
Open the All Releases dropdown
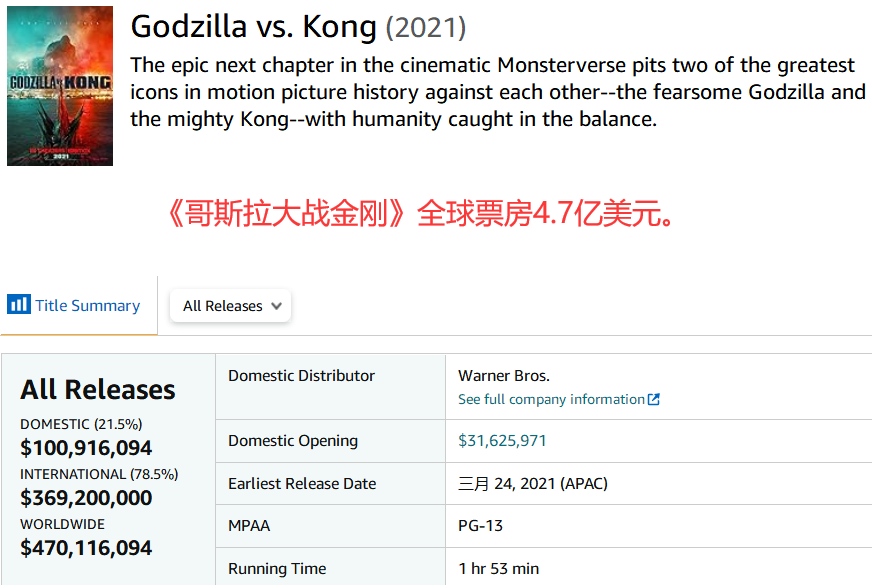tap(230, 305)
